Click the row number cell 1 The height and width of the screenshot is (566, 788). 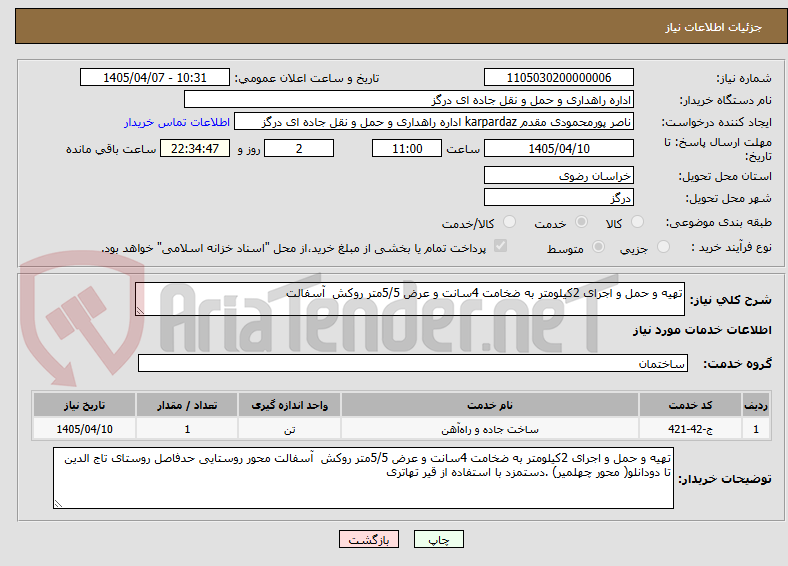pyautogui.click(x=756, y=429)
